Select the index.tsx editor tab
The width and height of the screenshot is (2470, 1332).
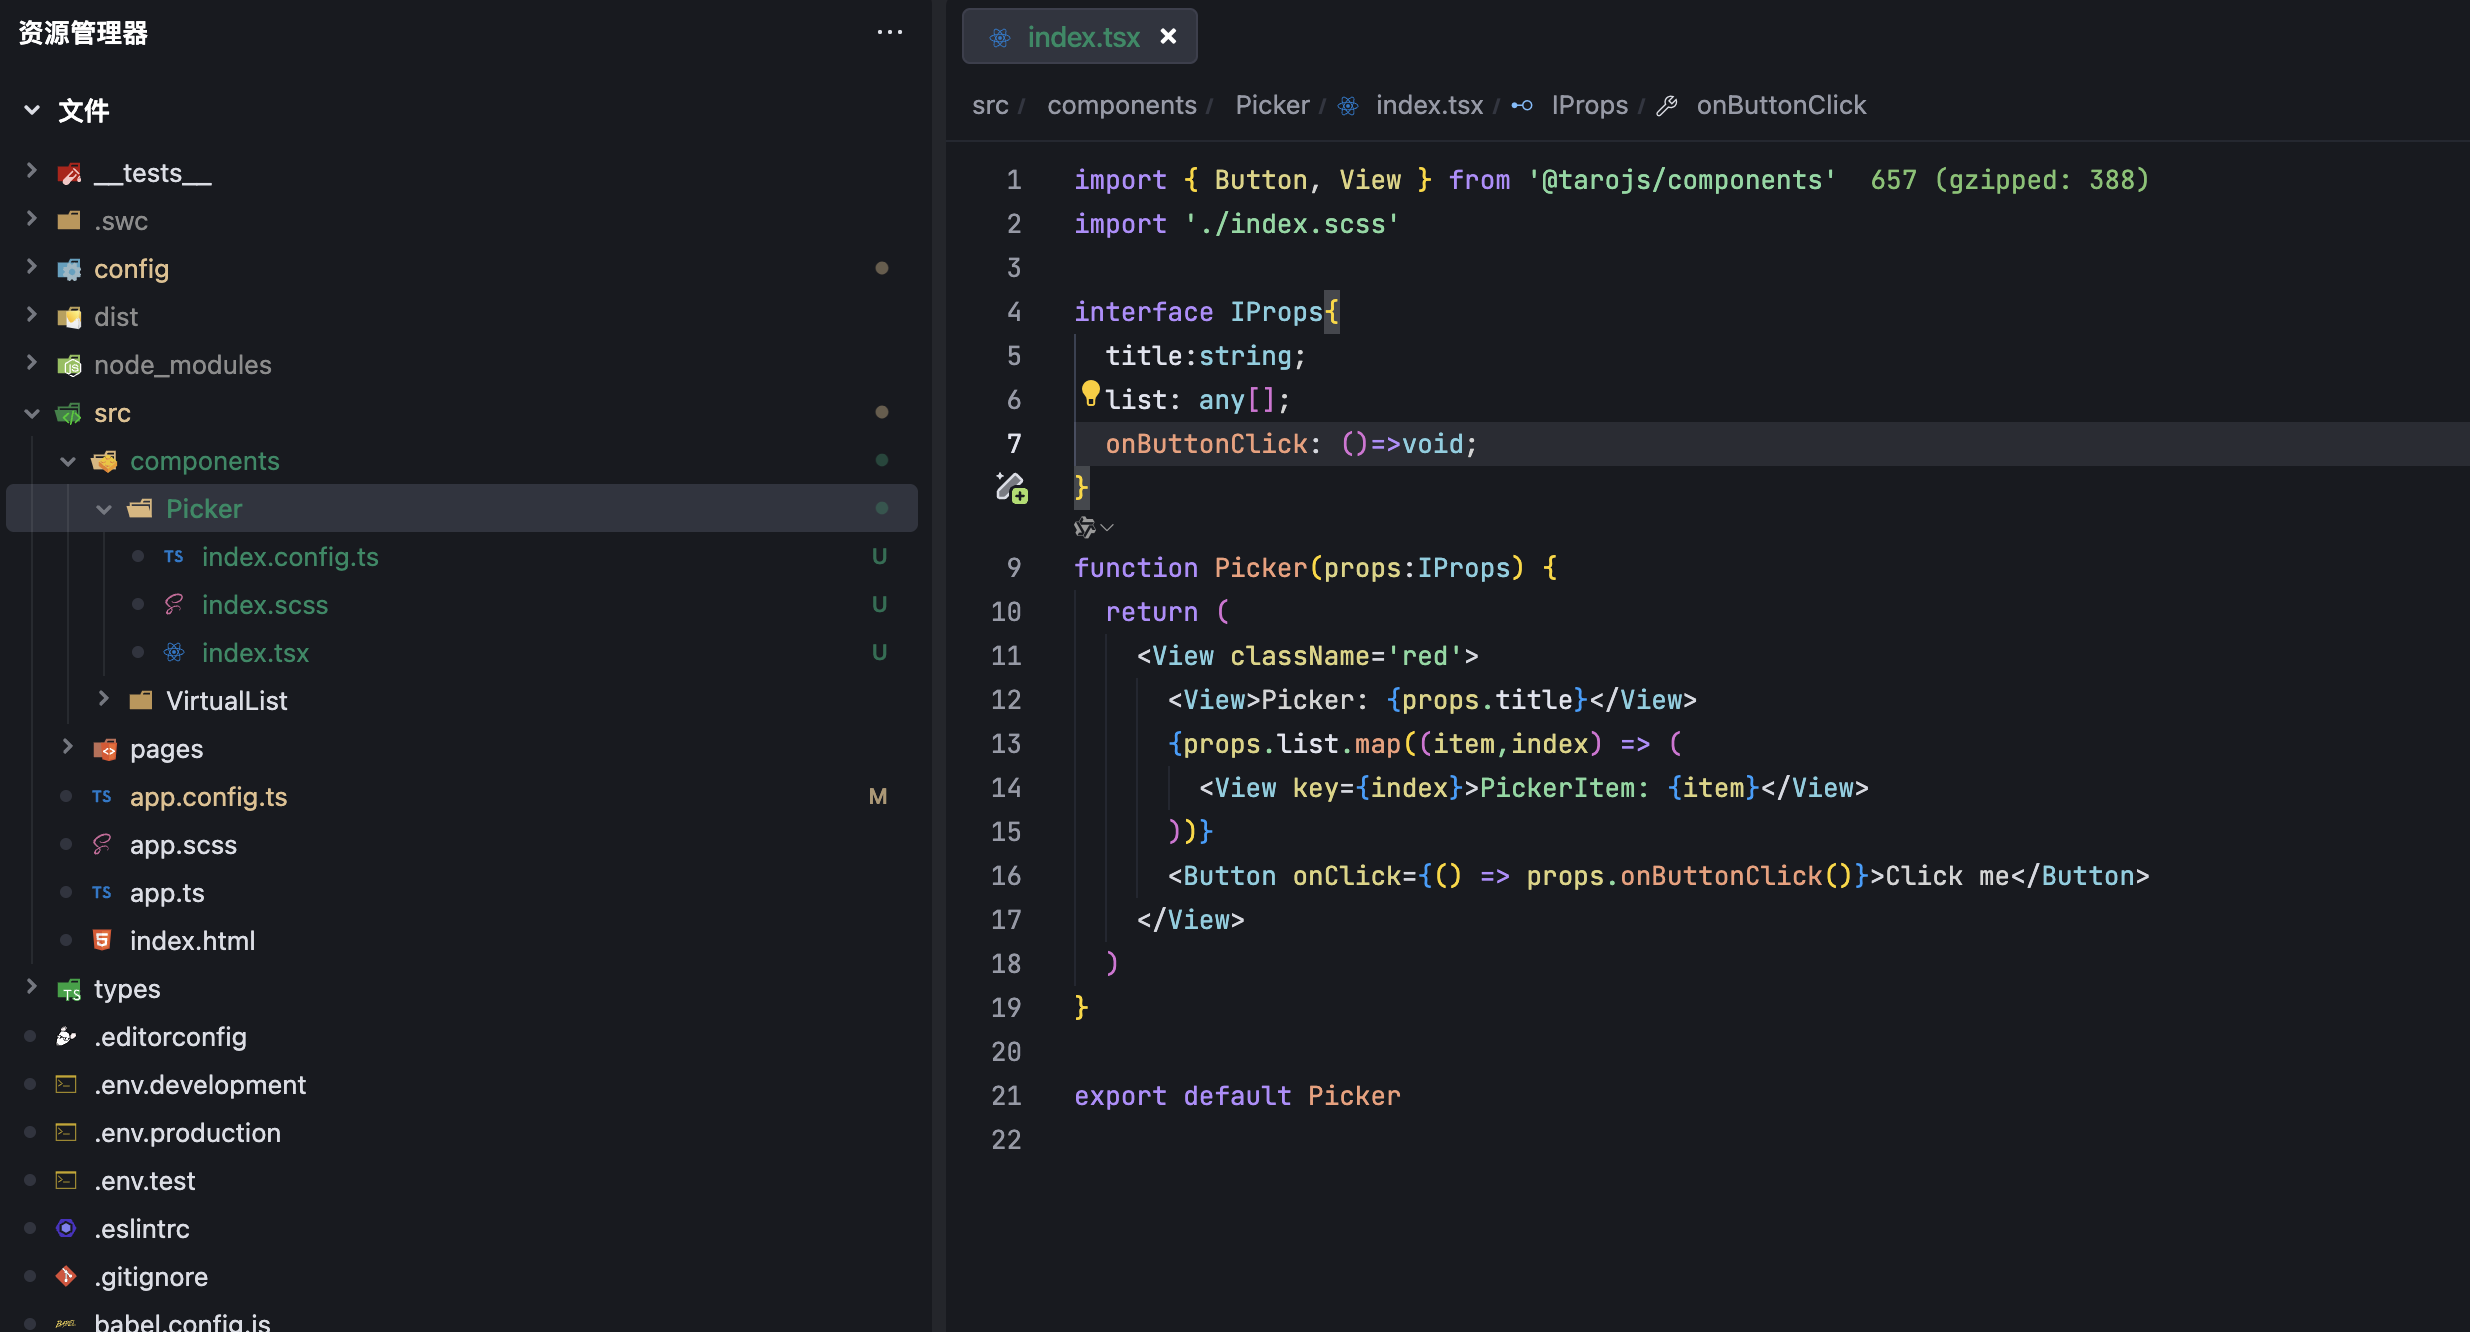1082,37
